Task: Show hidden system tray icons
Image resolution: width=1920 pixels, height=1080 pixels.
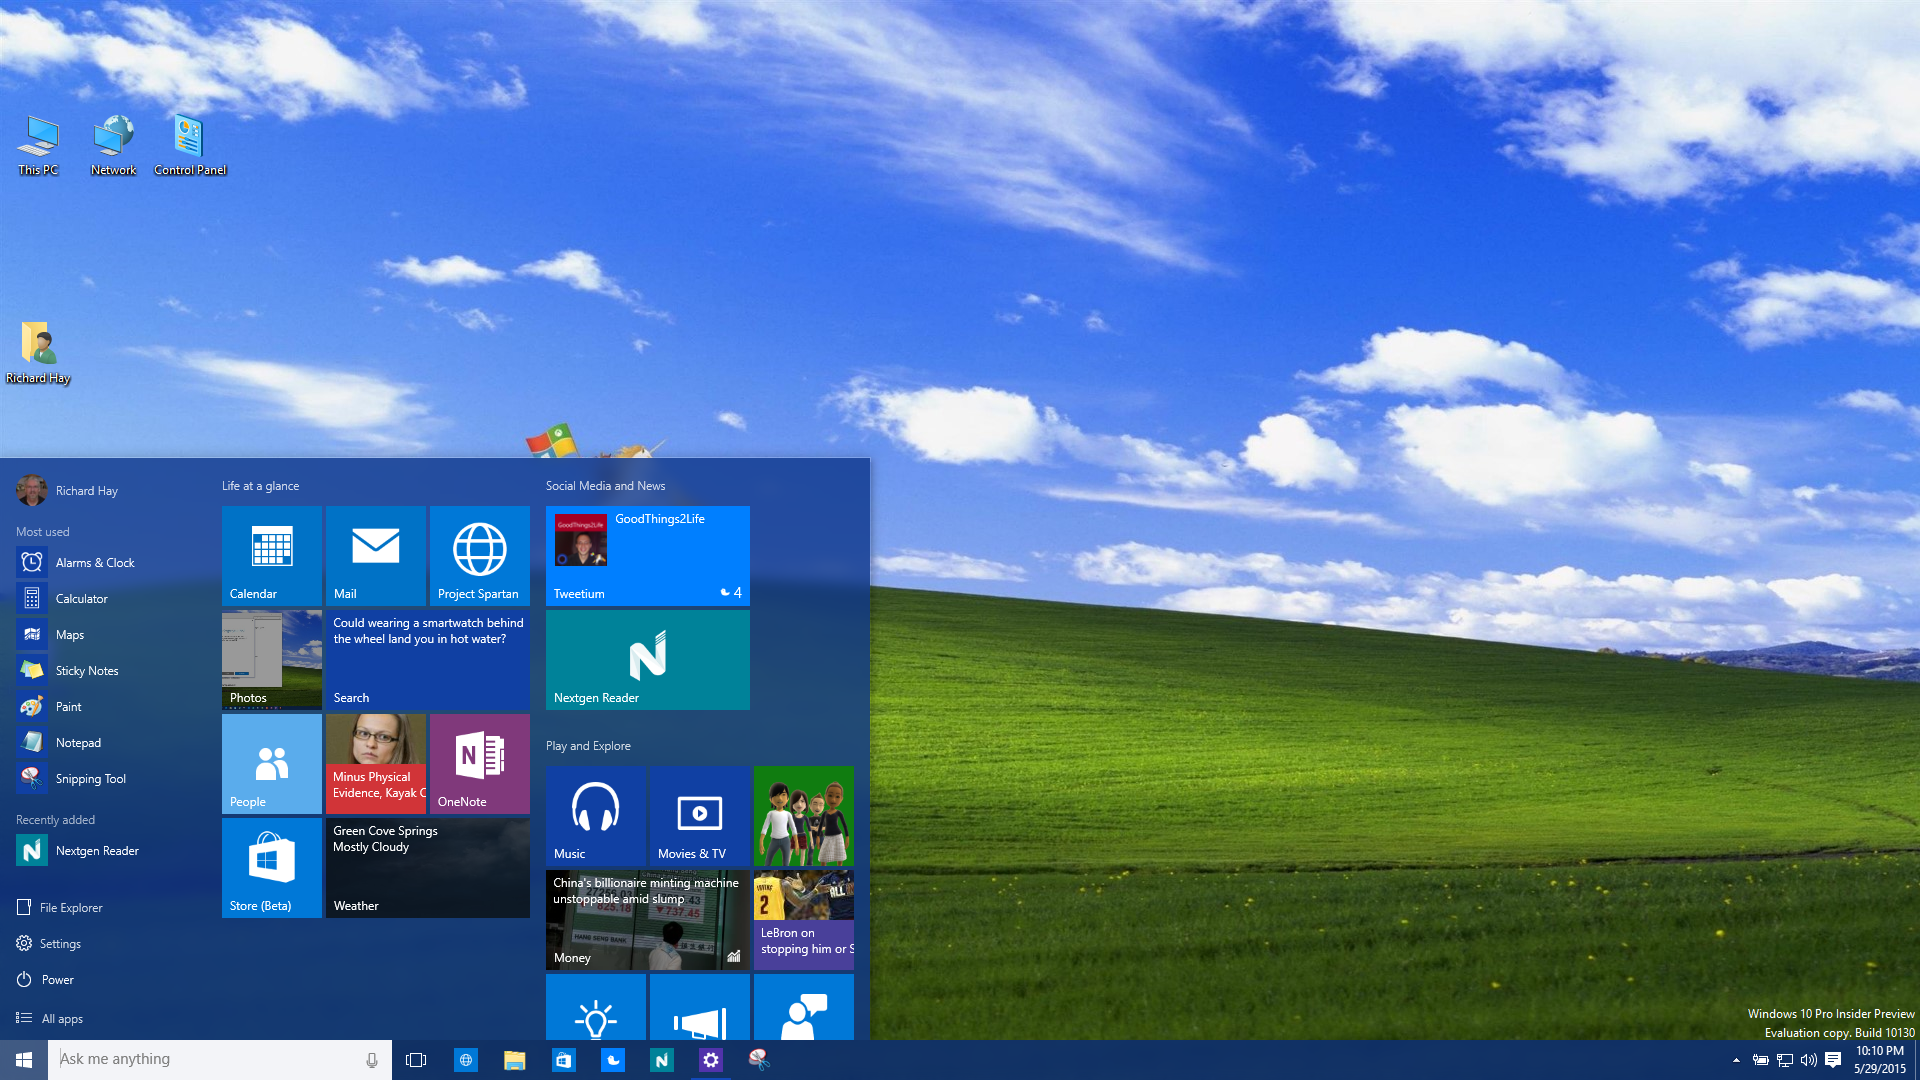Action: (x=1736, y=1060)
